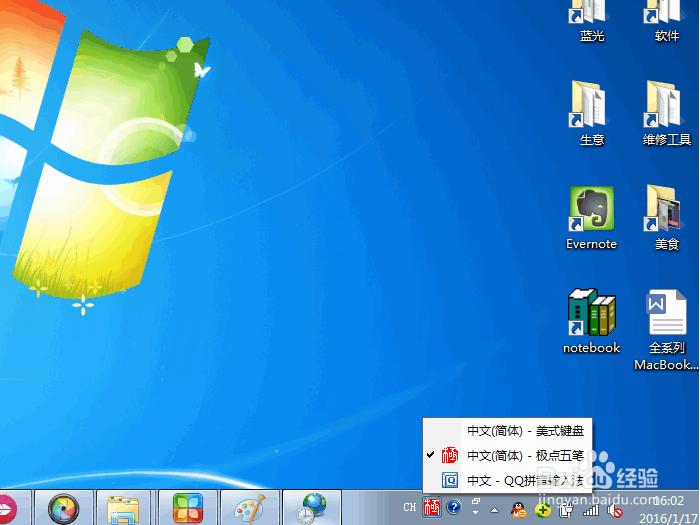Open the four-color tiles taskbar app
This screenshot has height=525, width=700.
click(188, 509)
